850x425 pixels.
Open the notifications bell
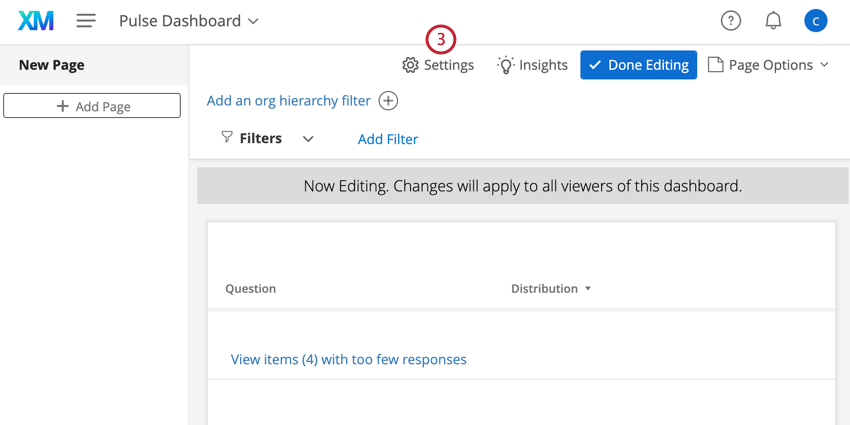click(x=774, y=21)
